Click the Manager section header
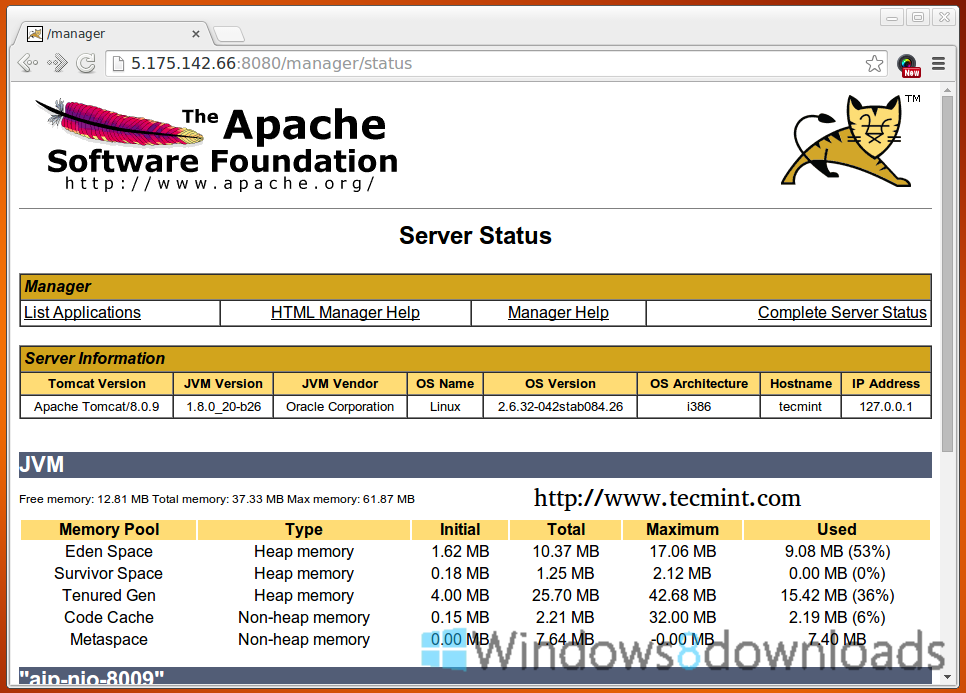The height and width of the screenshot is (693, 966). [x=475, y=286]
